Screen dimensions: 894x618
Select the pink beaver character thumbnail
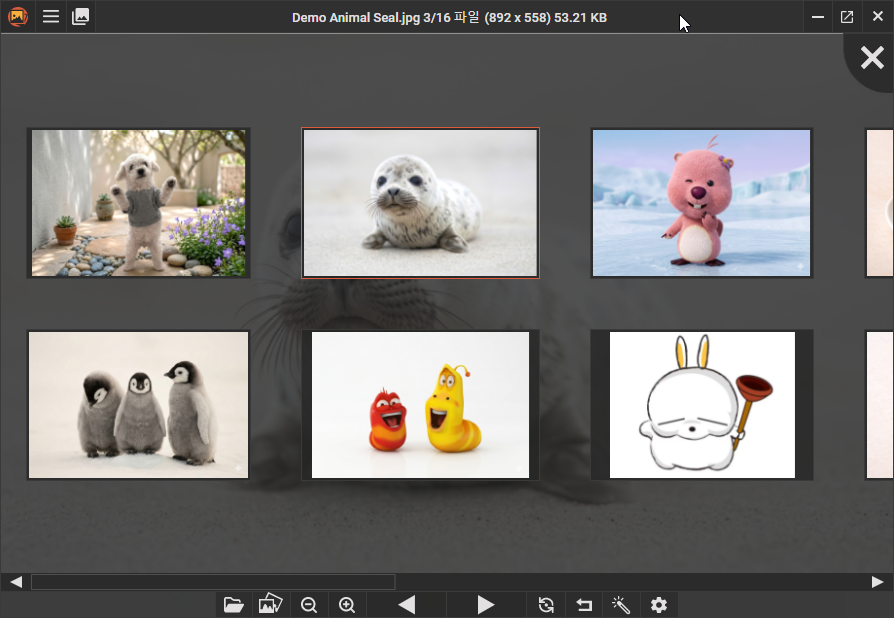701,203
